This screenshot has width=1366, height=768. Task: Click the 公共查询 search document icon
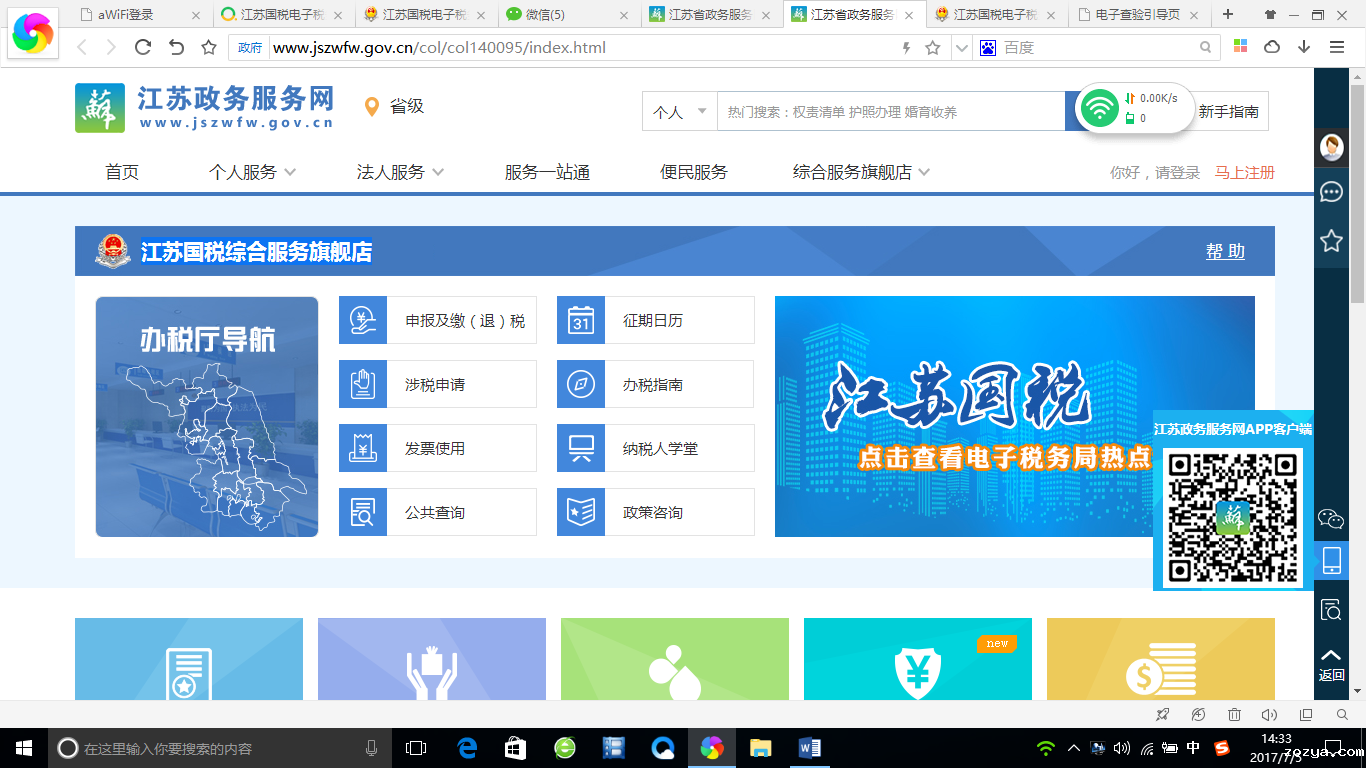(363, 513)
